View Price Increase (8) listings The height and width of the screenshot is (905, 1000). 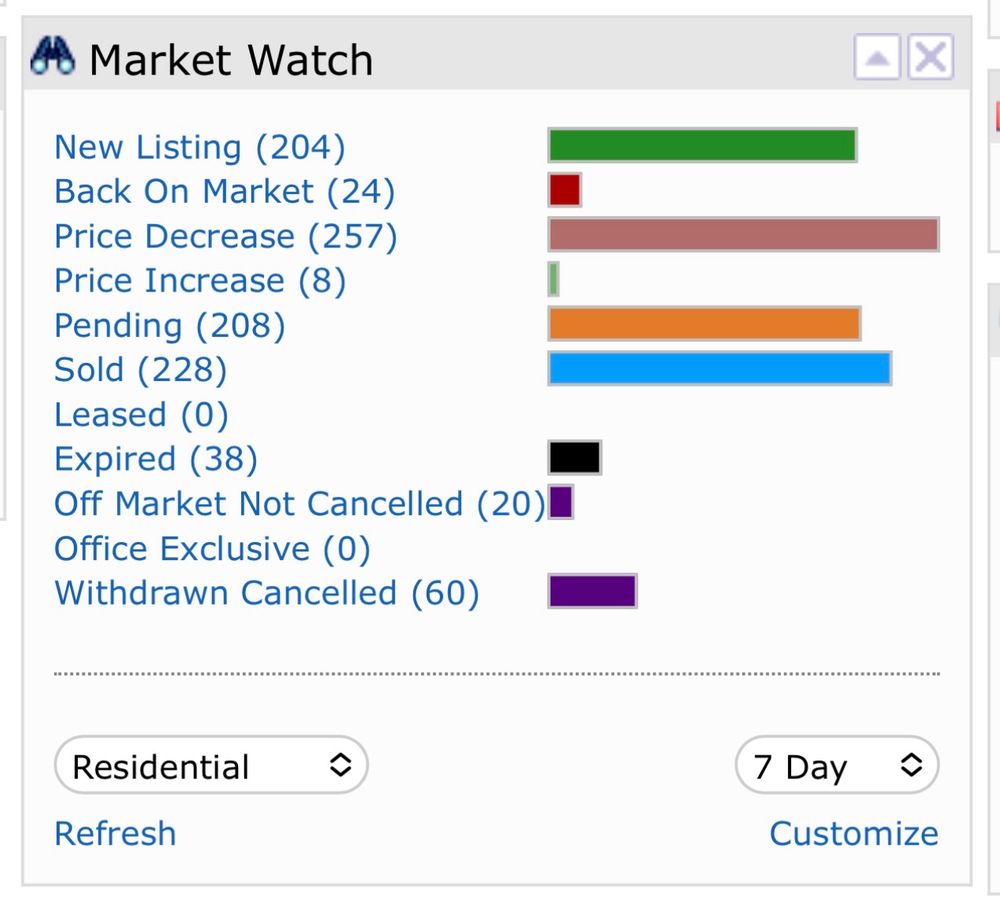(x=200, y=281)
